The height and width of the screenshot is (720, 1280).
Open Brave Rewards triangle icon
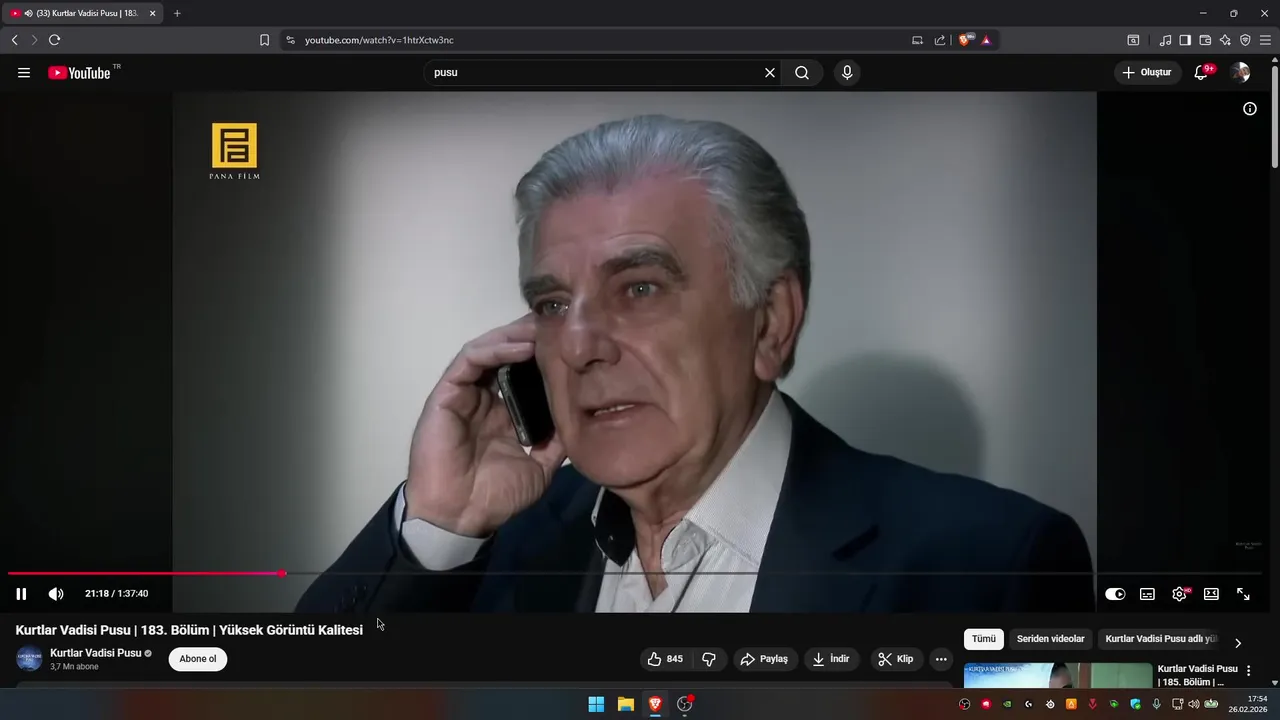coord(986,40)
